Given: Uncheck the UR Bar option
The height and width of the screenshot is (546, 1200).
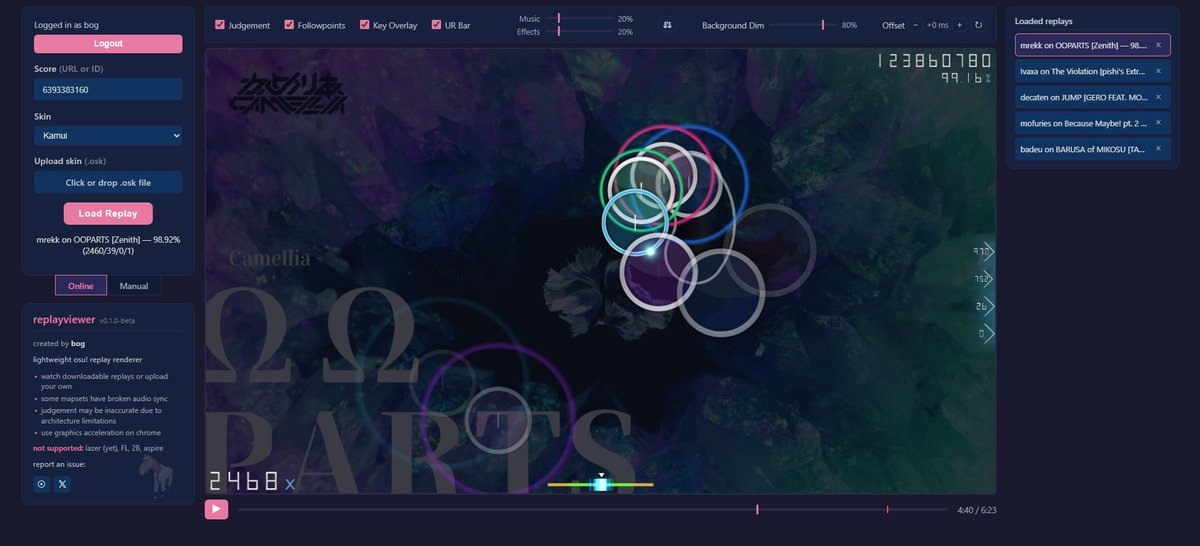Looking at the screenshot, I should click(x=437, y=25).
